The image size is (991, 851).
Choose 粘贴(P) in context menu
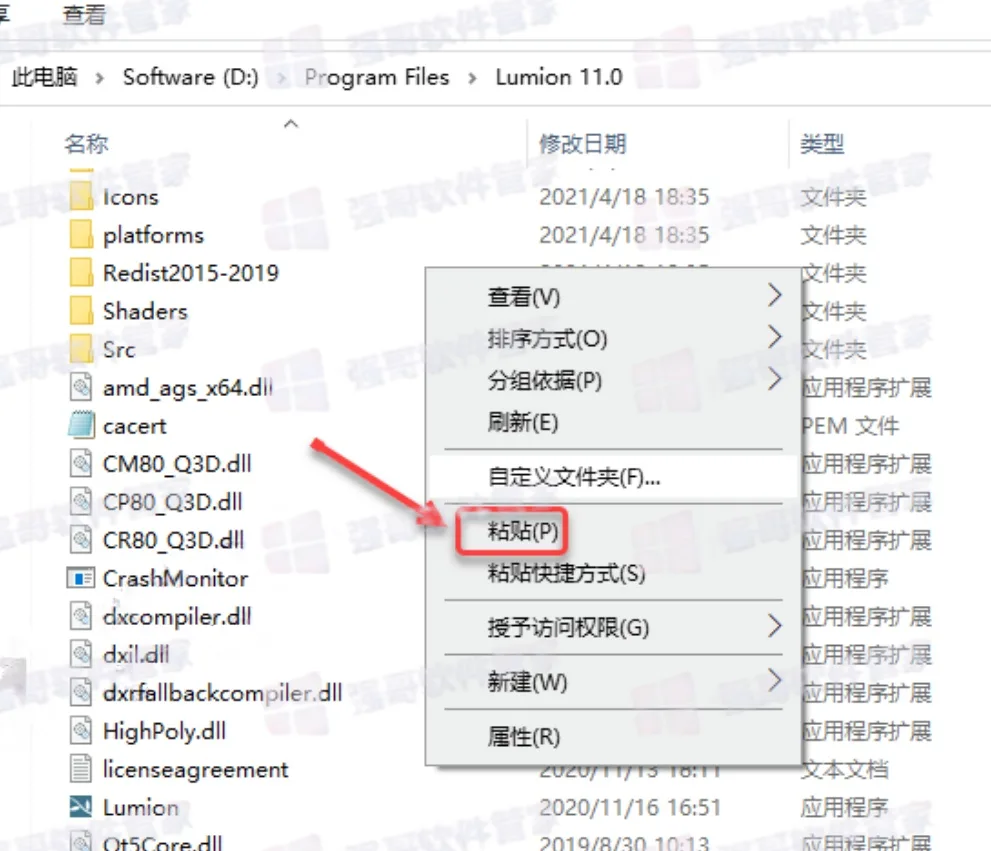coord(613,531)
